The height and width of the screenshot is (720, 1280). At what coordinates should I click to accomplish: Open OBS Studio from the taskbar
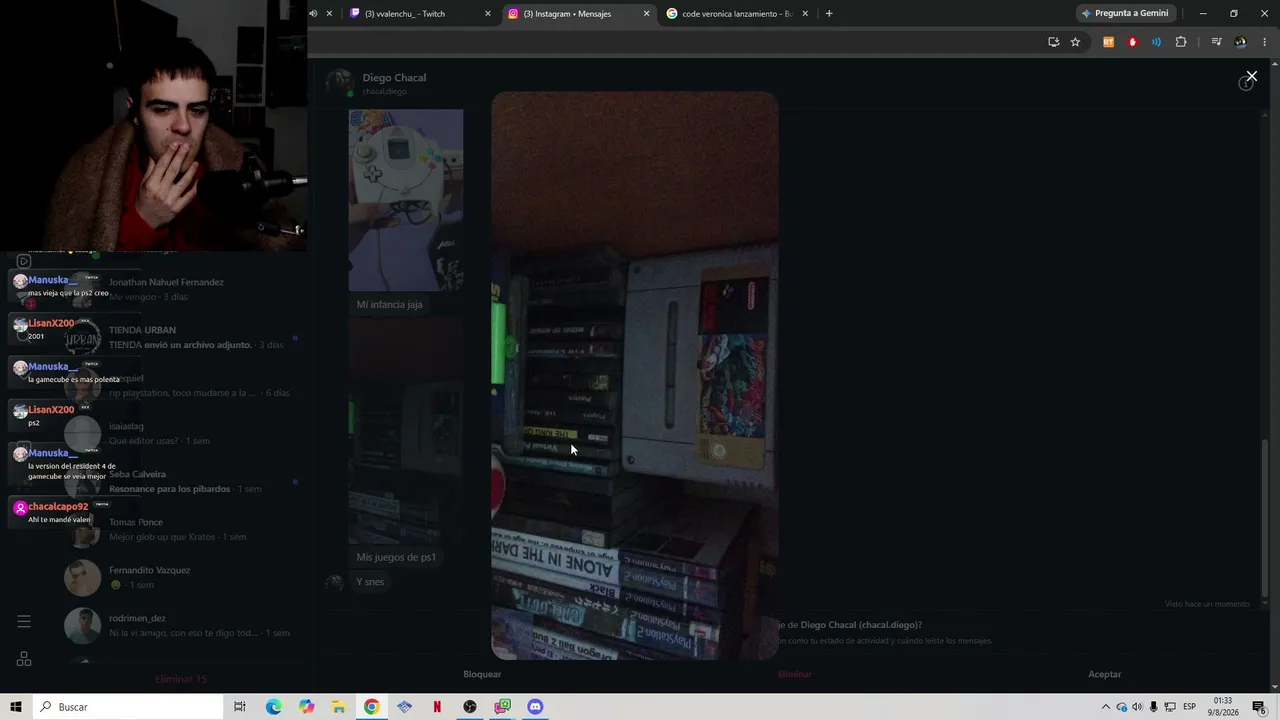point(470,707)
